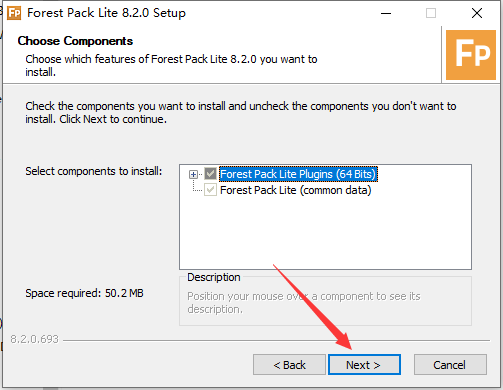The image size is (503, 390).
Task: Close the setup window
Action: click(477, 13)
